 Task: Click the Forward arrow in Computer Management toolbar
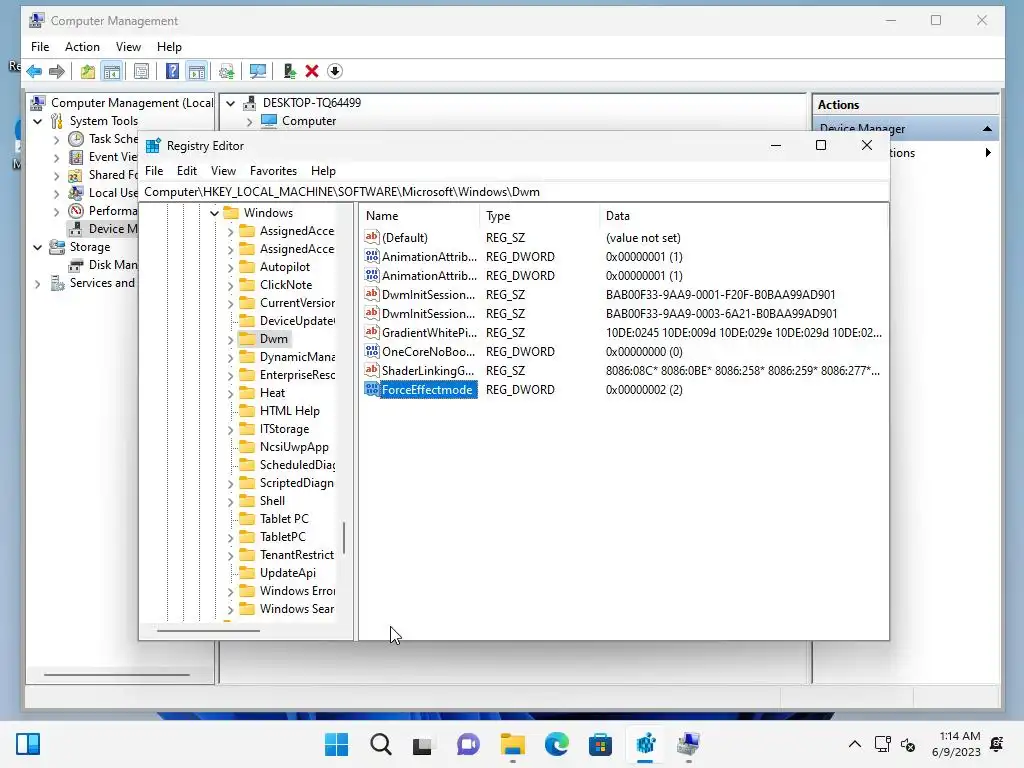tap(57, 71)
